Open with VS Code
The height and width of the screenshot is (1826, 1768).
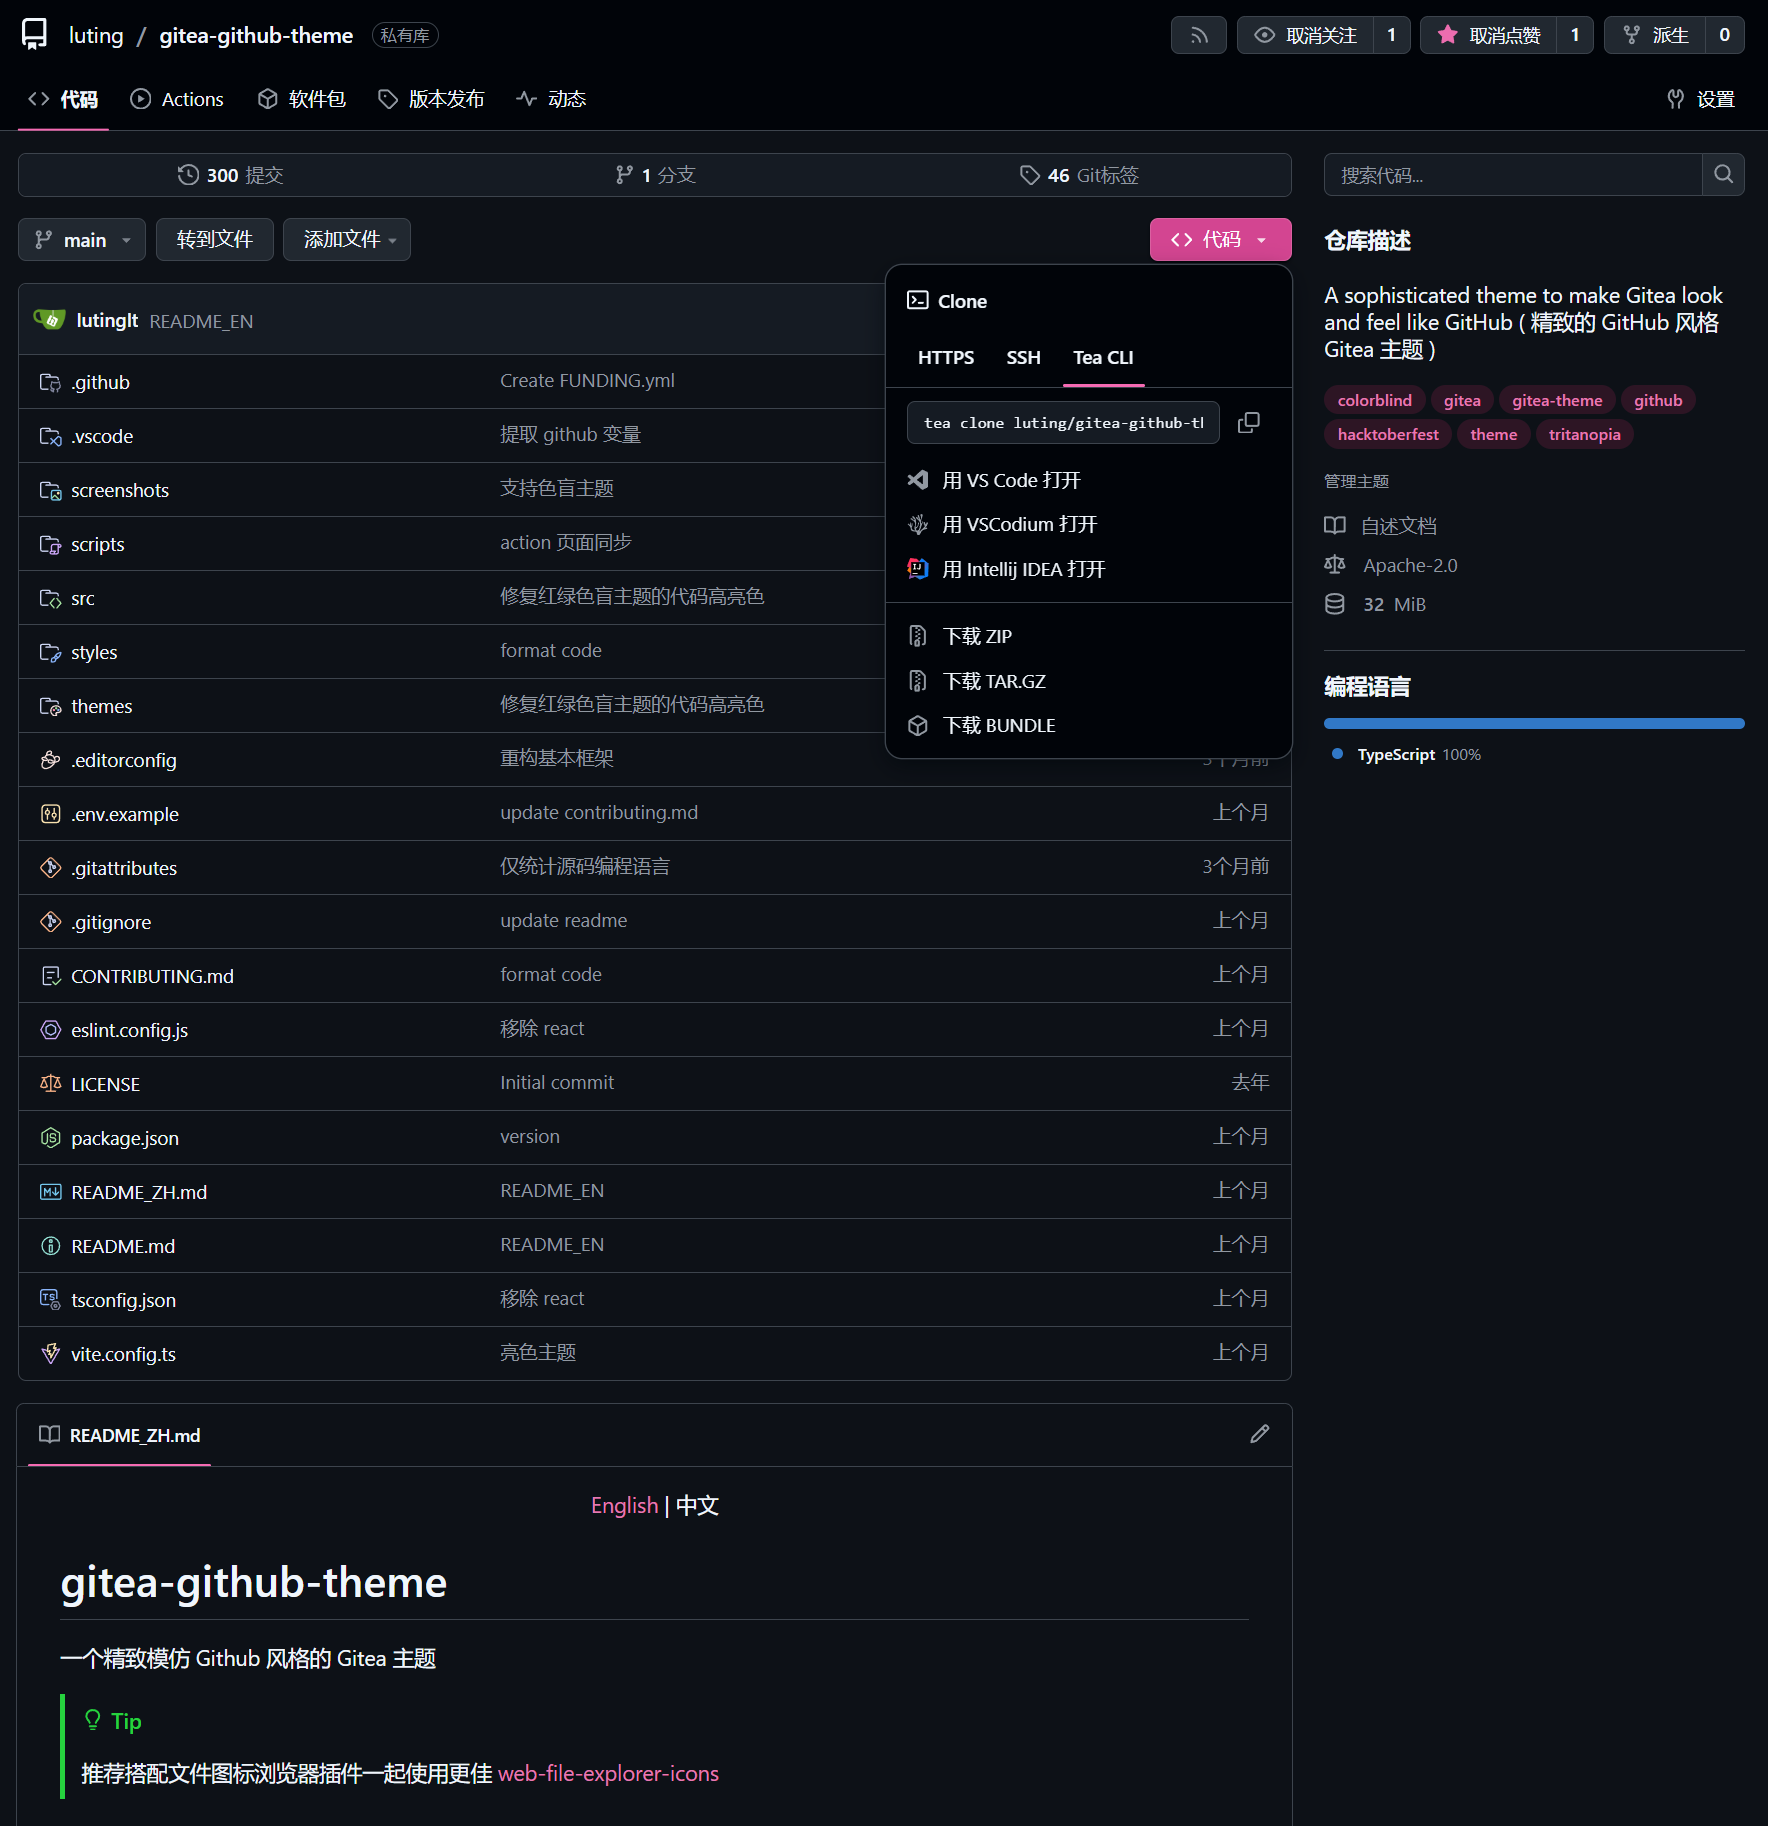[1011, 480]
